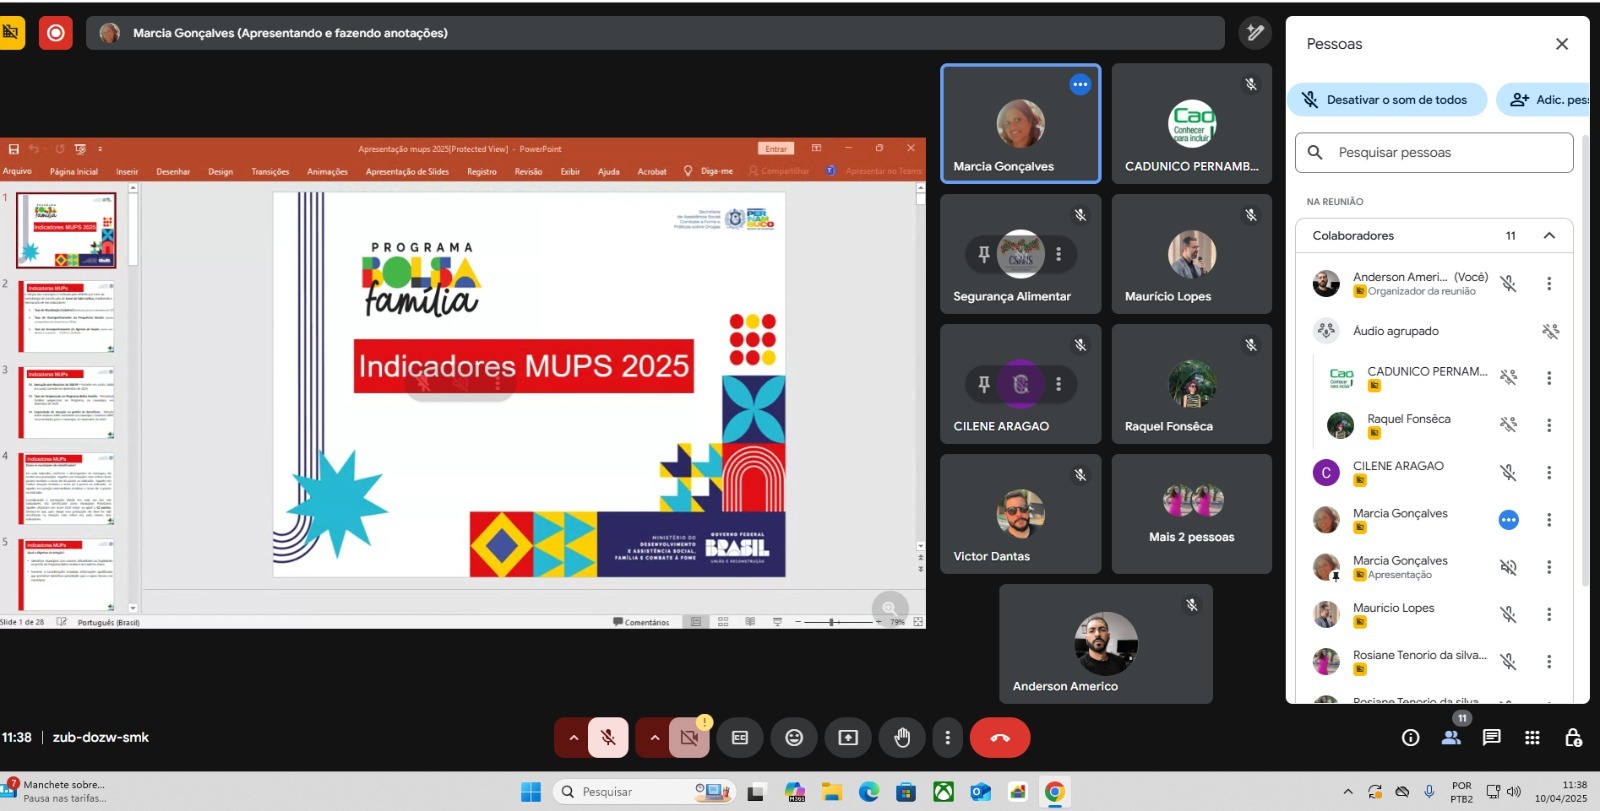The height and width of the screenshot is (811, 1600).
Task: Click the raise hand icon
Action: (x=902, y=738)
